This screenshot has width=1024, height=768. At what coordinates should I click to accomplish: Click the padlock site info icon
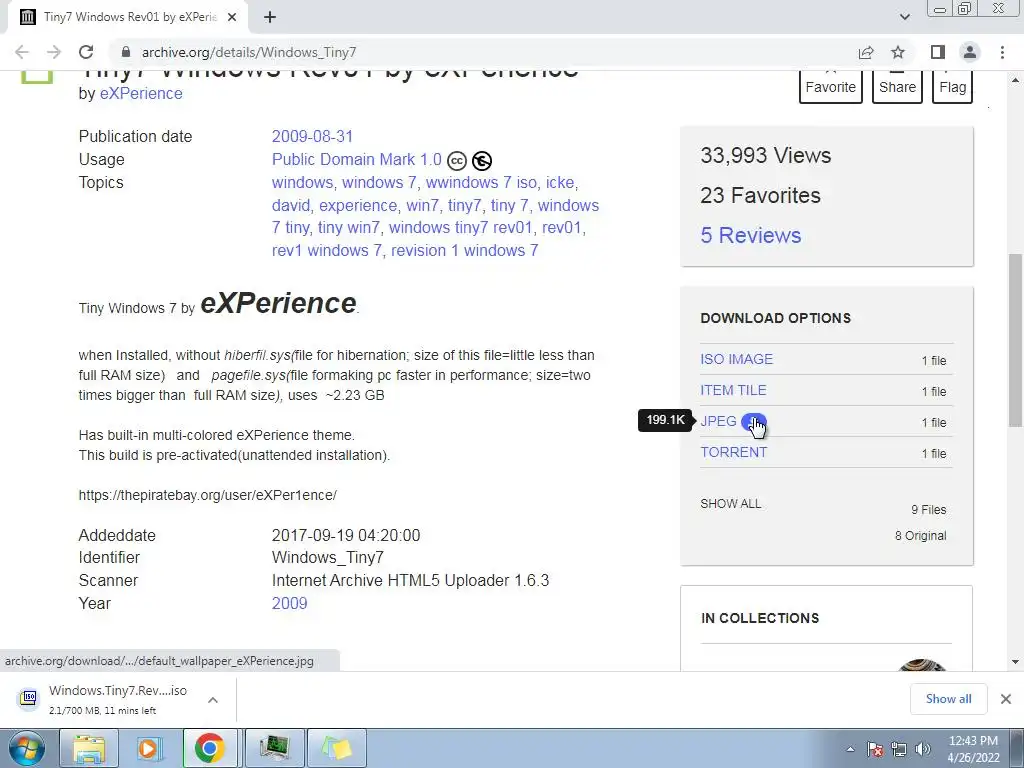(126, 52)
